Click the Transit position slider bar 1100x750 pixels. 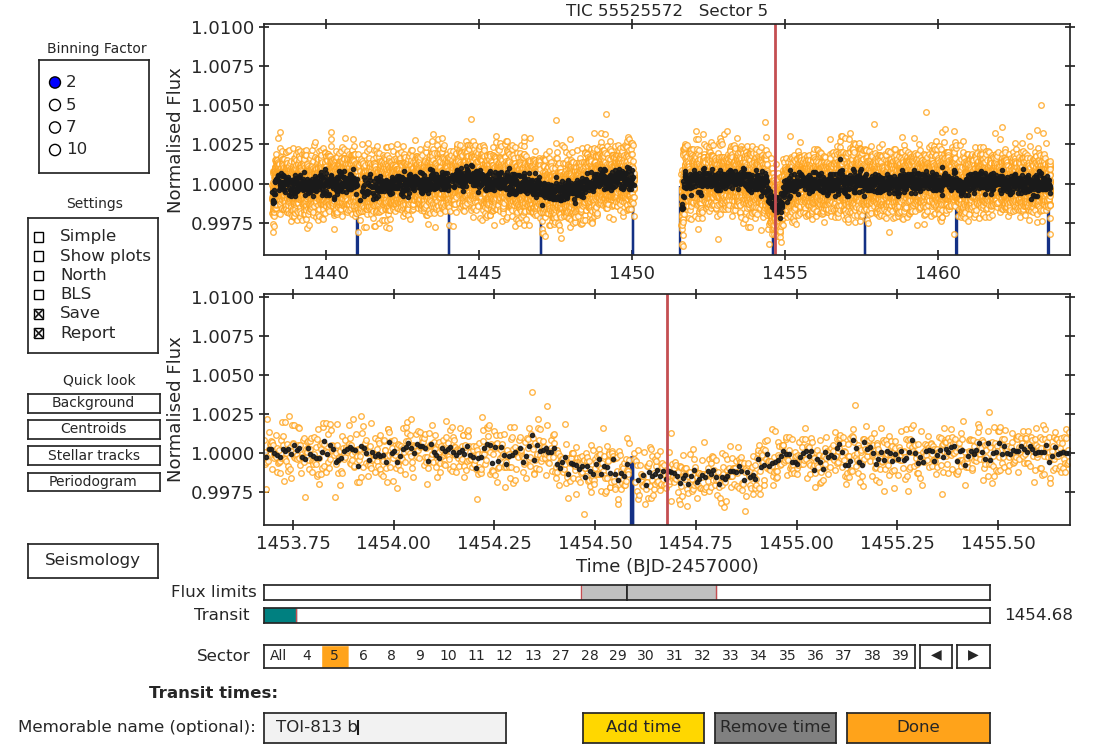[627, 616]
